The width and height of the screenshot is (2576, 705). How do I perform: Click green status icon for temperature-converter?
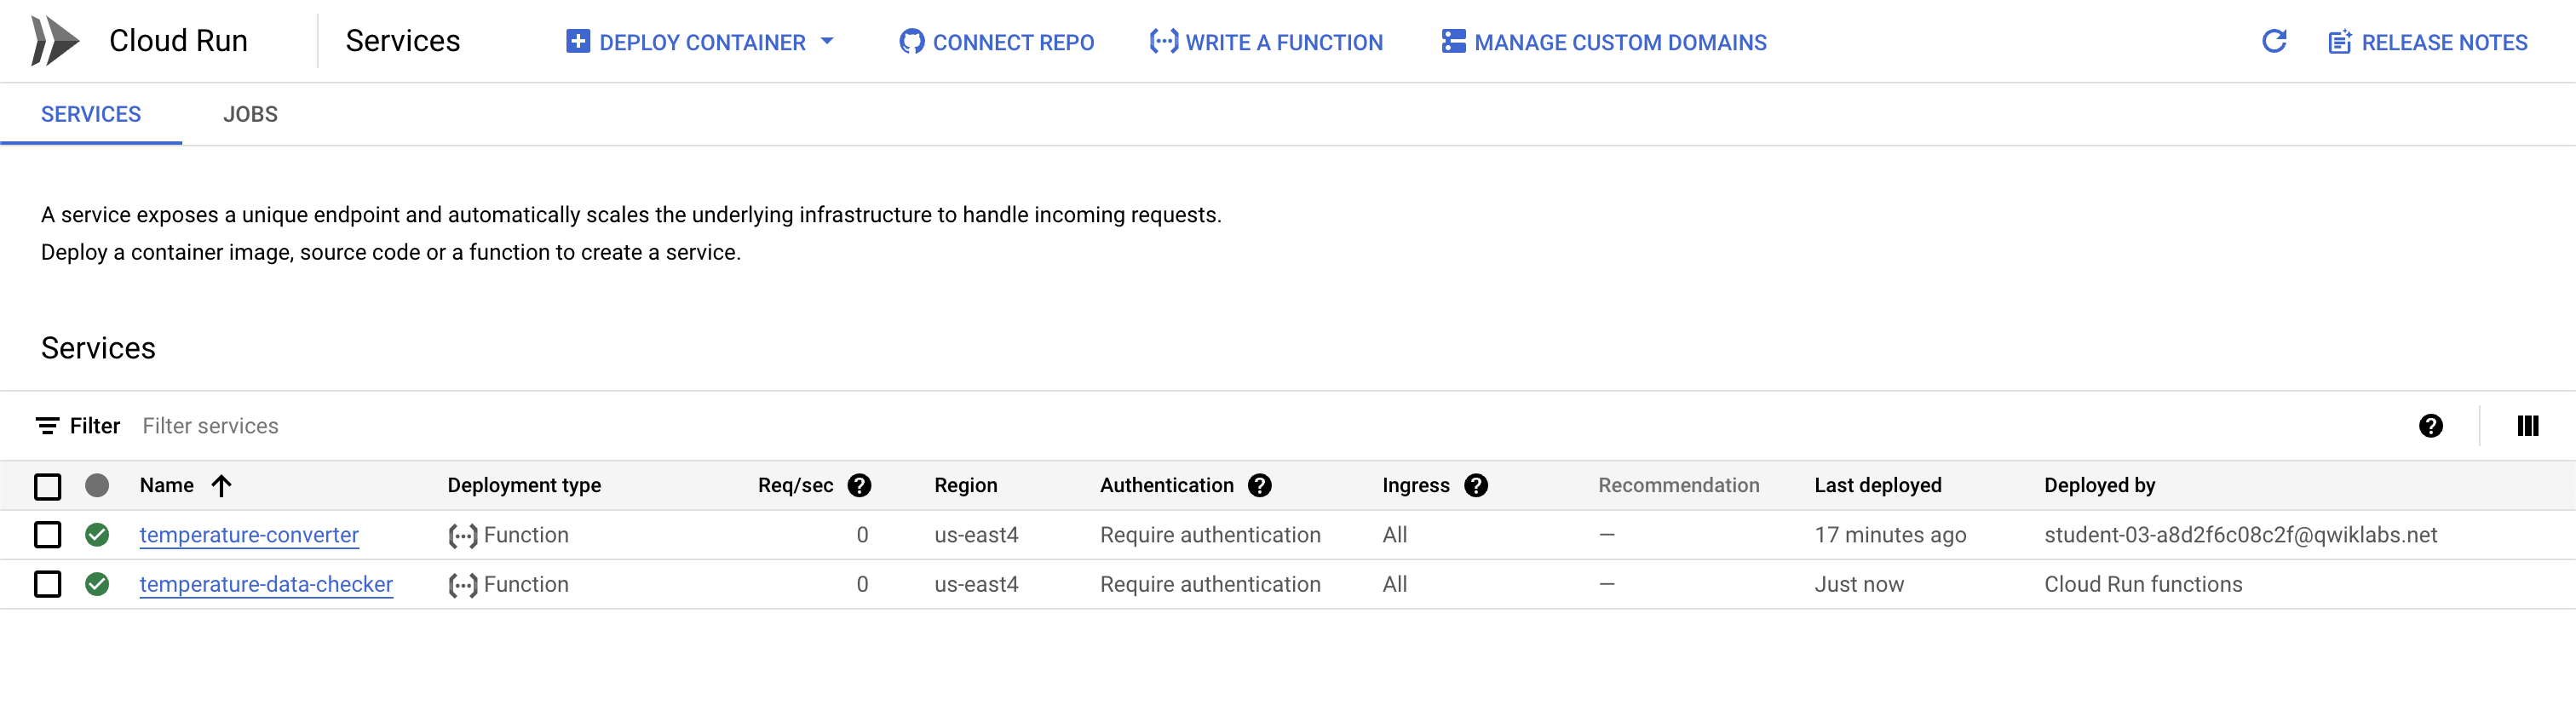pos(97,535)
